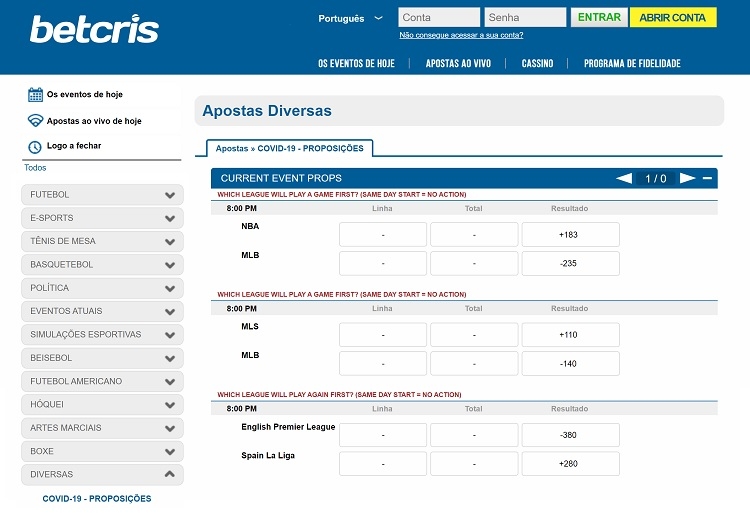Screen dimensions: 750x513
Task: Select the COVID-19 - PROPOSIÇÕES tab
Action: (x=289, y=148)
